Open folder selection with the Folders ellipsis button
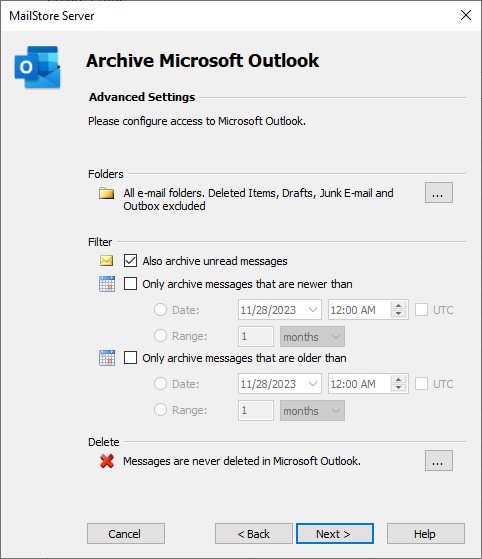Image resolution: width=482 pixels, height=559 pixels. pyautogui.click(x=439, y=193)
